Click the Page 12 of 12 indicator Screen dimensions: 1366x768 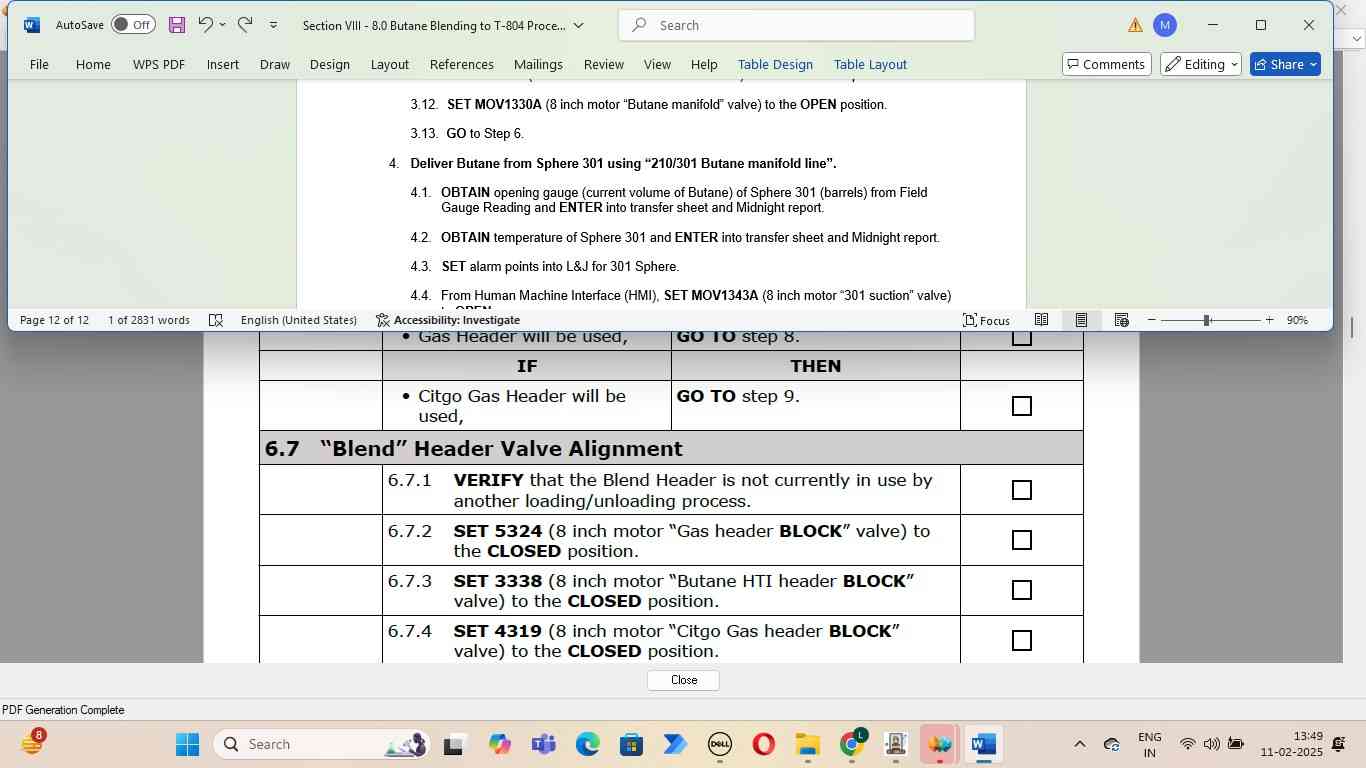tap(54, 320)
